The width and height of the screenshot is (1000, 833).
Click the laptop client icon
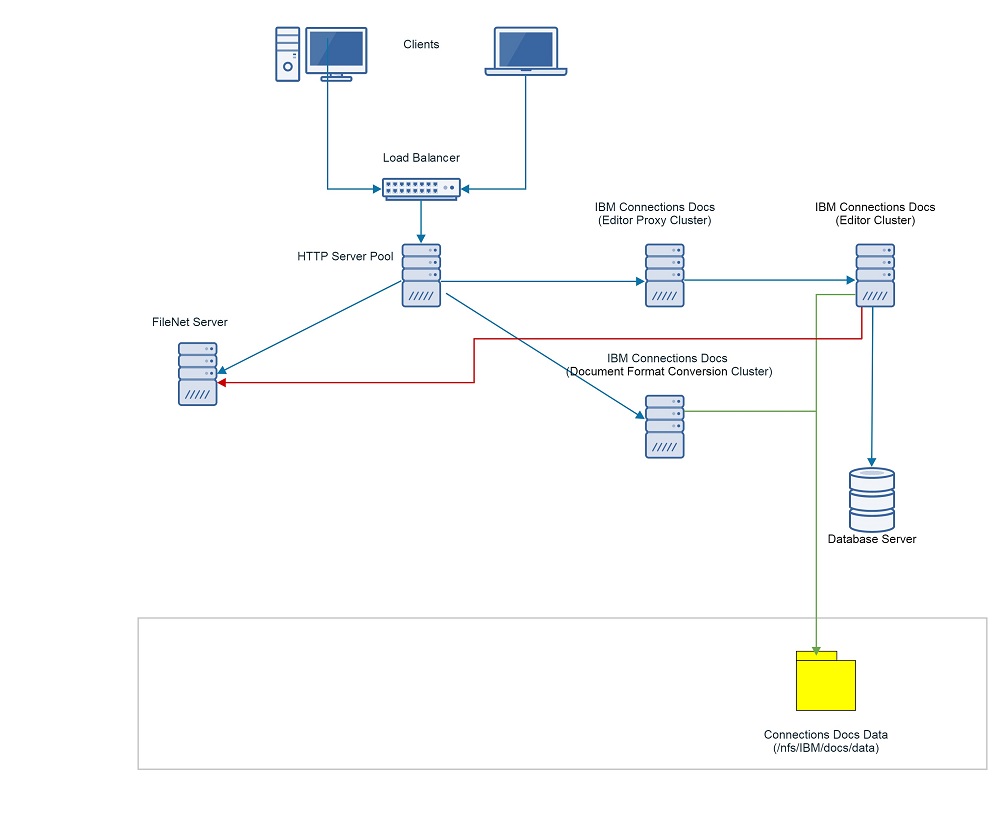click(x=525, y=48)
